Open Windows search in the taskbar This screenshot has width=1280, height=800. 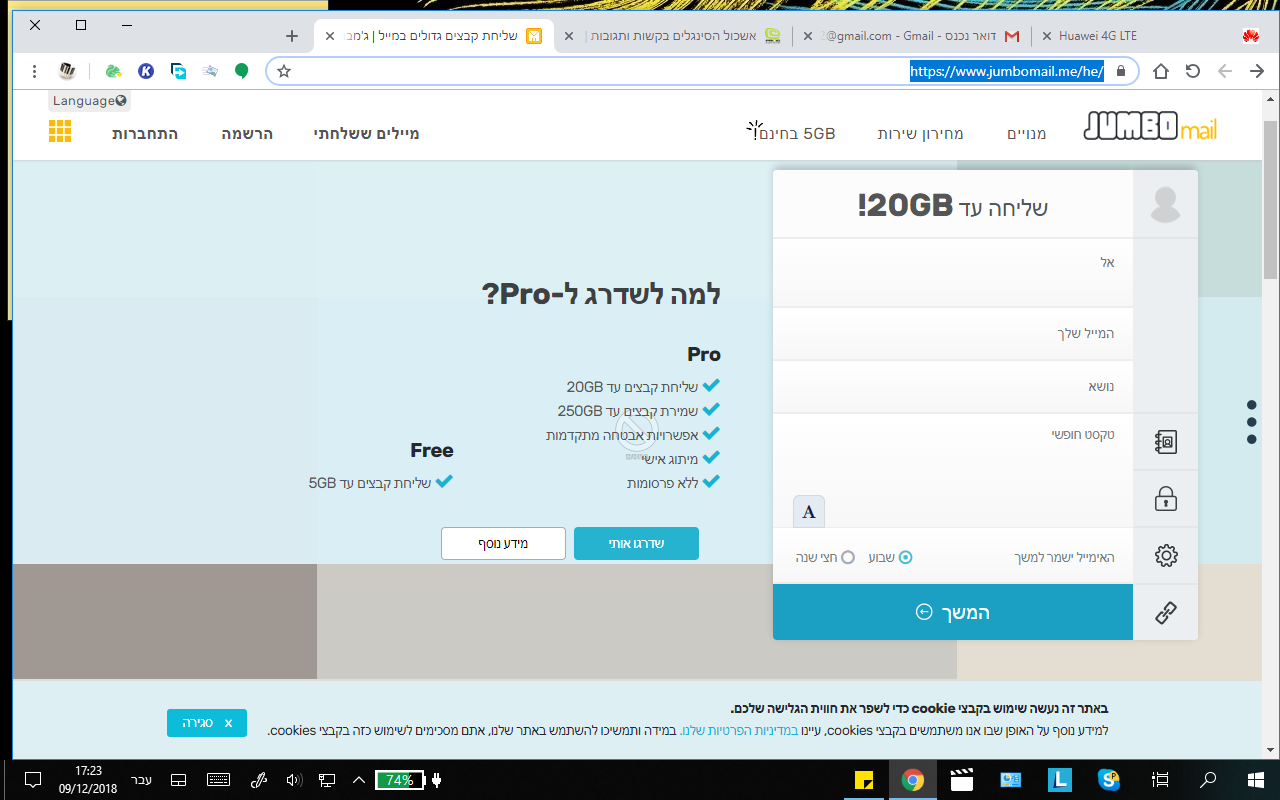click(x=1208, y=780)
